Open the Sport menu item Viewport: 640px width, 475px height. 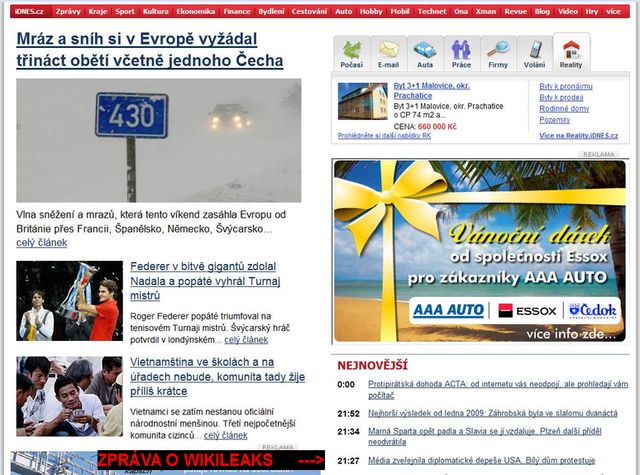(124, 11)
